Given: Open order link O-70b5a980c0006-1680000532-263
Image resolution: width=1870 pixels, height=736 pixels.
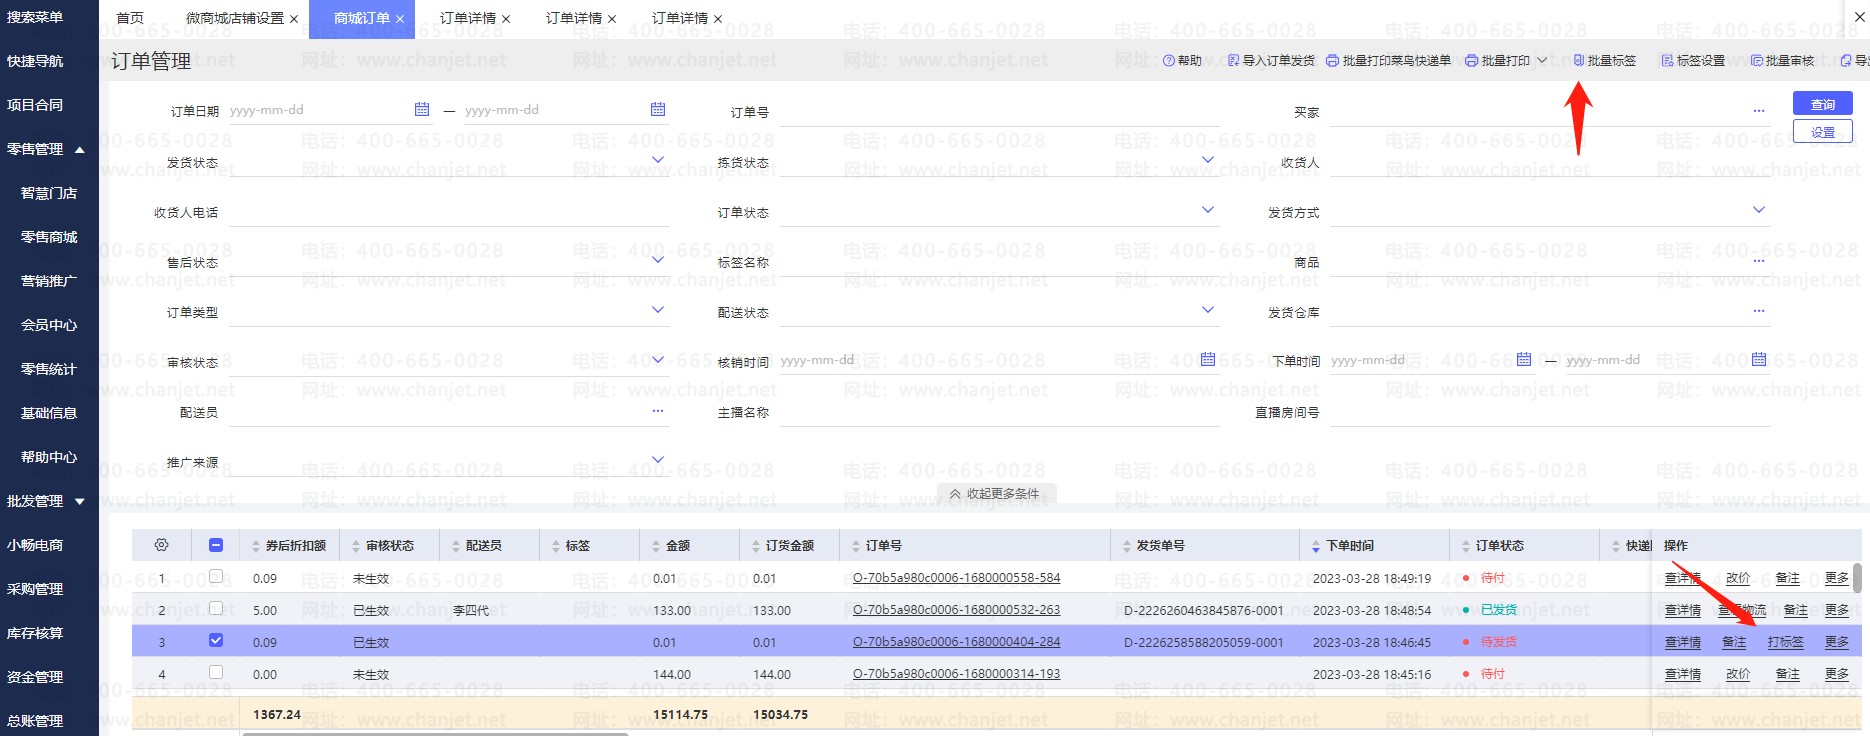Looking at the screenshot, I should (x=956, y=610).
